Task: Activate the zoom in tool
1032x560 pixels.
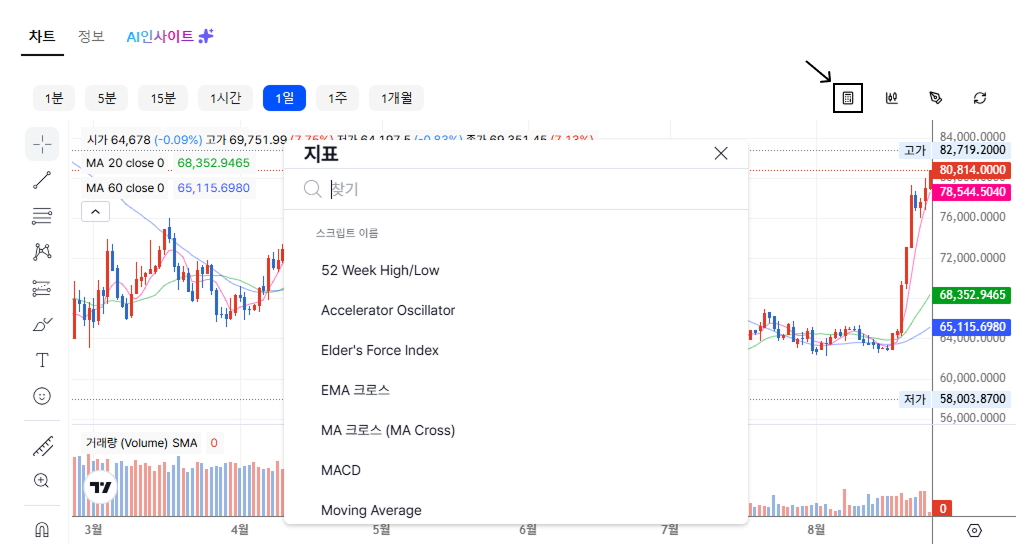Action: coord(42,481)
